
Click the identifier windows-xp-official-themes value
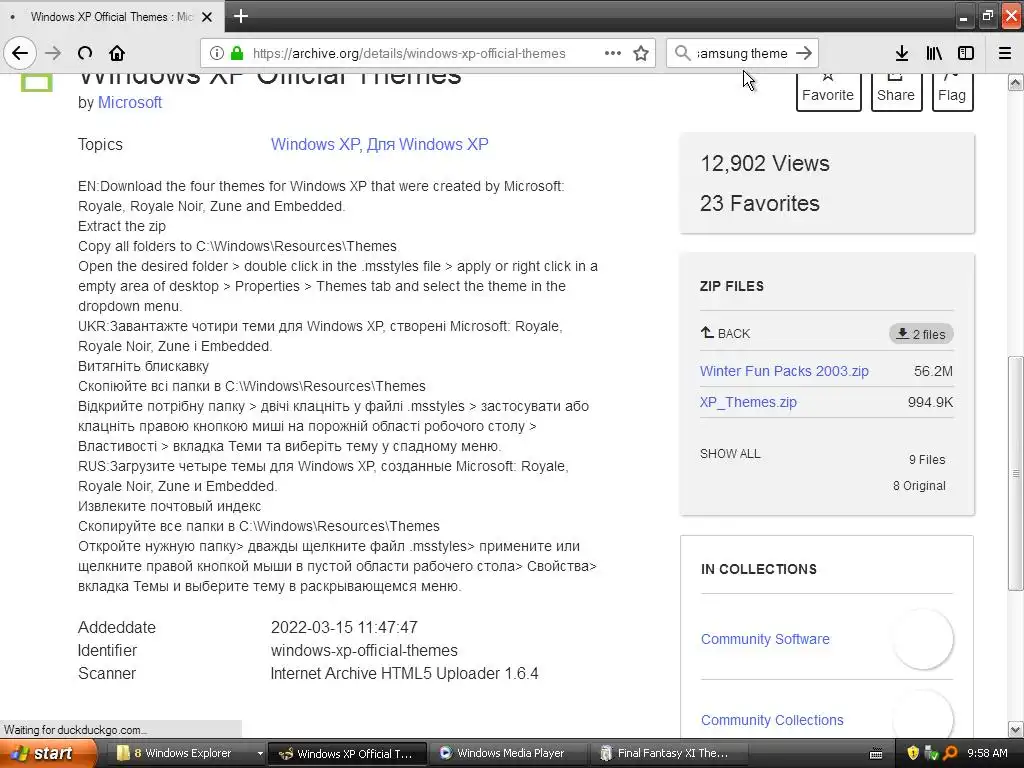pyautogui.click(x=364, y=650)
